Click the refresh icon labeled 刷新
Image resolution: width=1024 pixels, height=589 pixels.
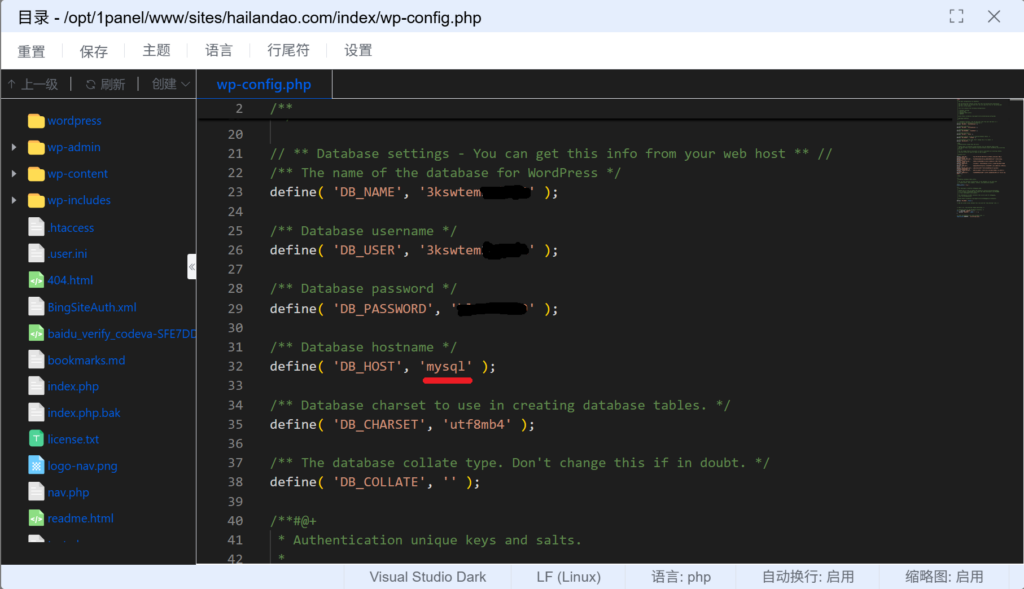[105, 85]
